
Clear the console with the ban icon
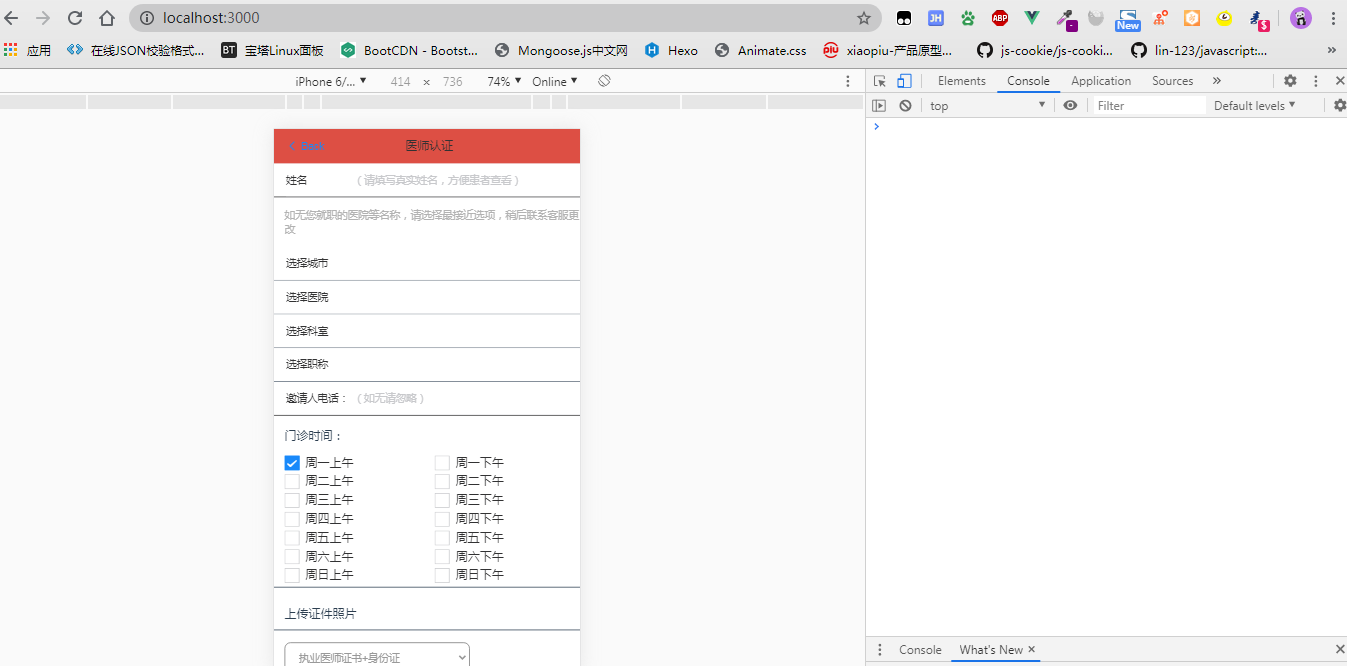pyautogui.click(x=905, y=105)
